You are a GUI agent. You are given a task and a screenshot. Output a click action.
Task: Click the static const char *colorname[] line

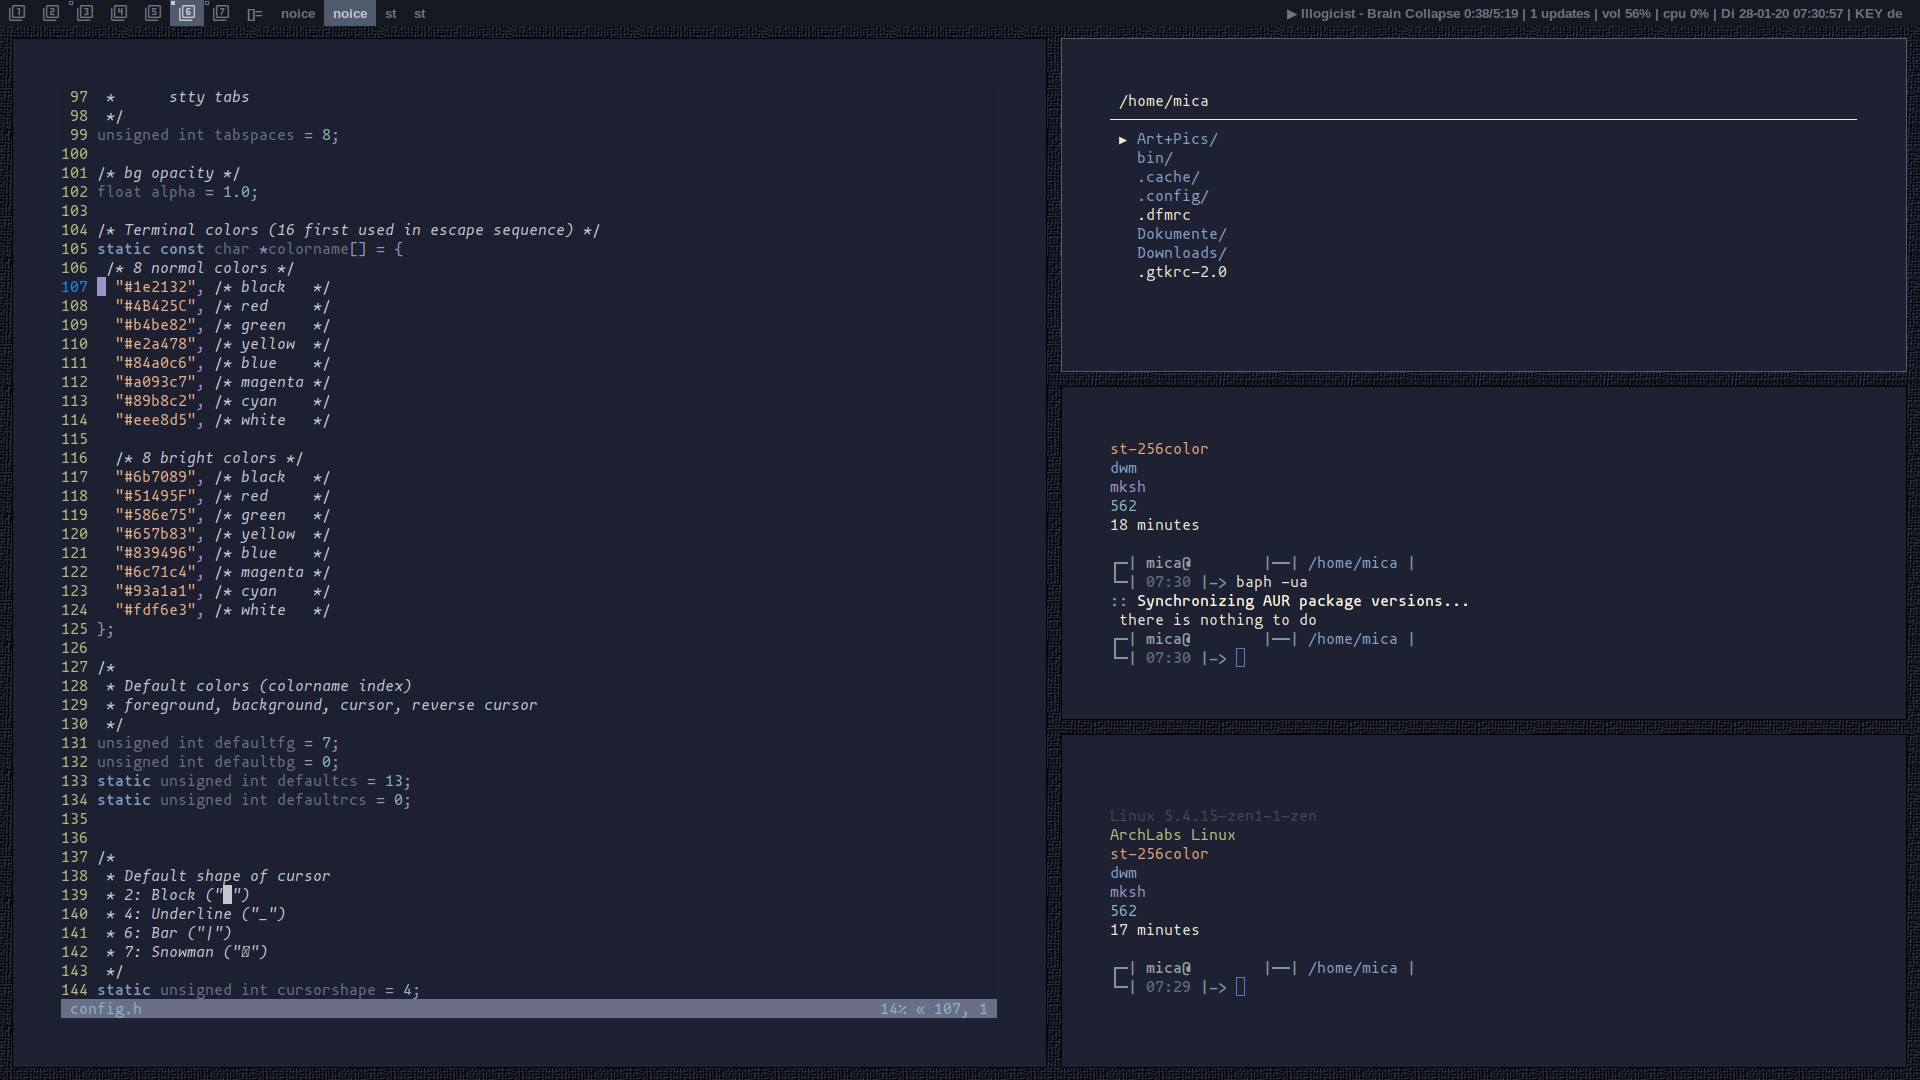[250, 249]
